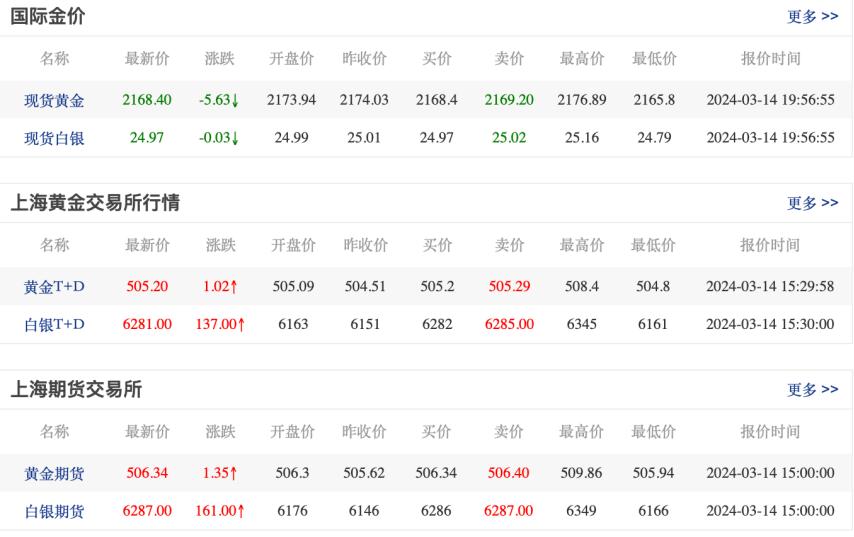Select 白银T+D highest price 6345
The height and width of the screenshot is (537, 854).
click(x=582, y=324)
